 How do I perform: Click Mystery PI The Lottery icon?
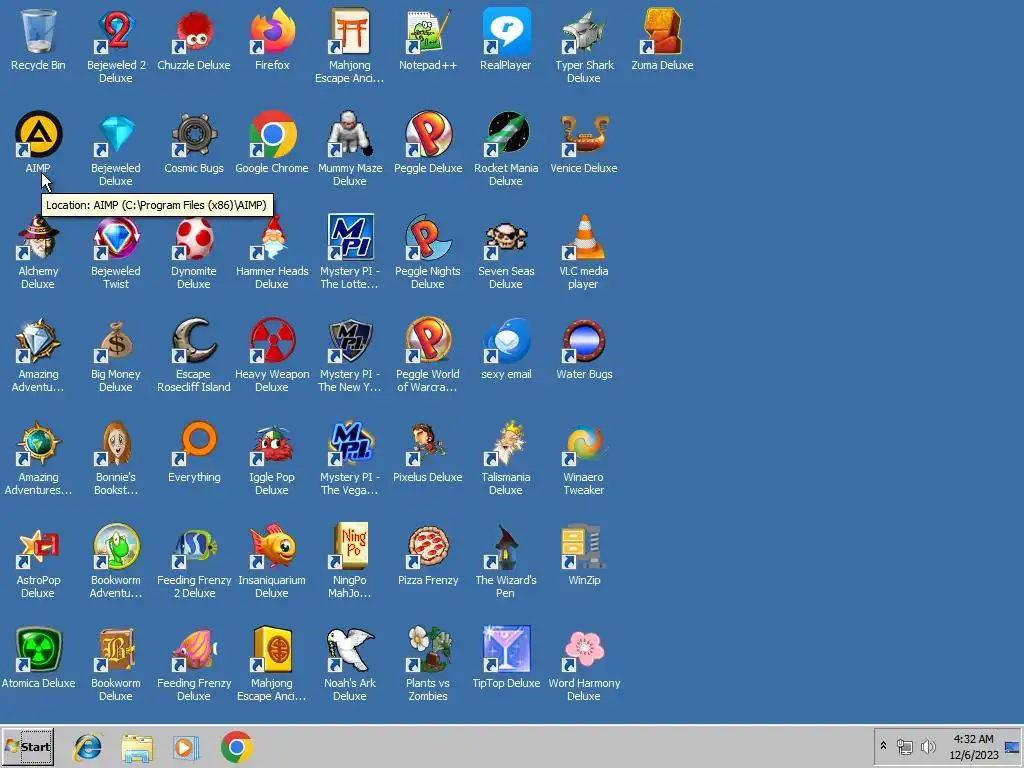(350, 238)
